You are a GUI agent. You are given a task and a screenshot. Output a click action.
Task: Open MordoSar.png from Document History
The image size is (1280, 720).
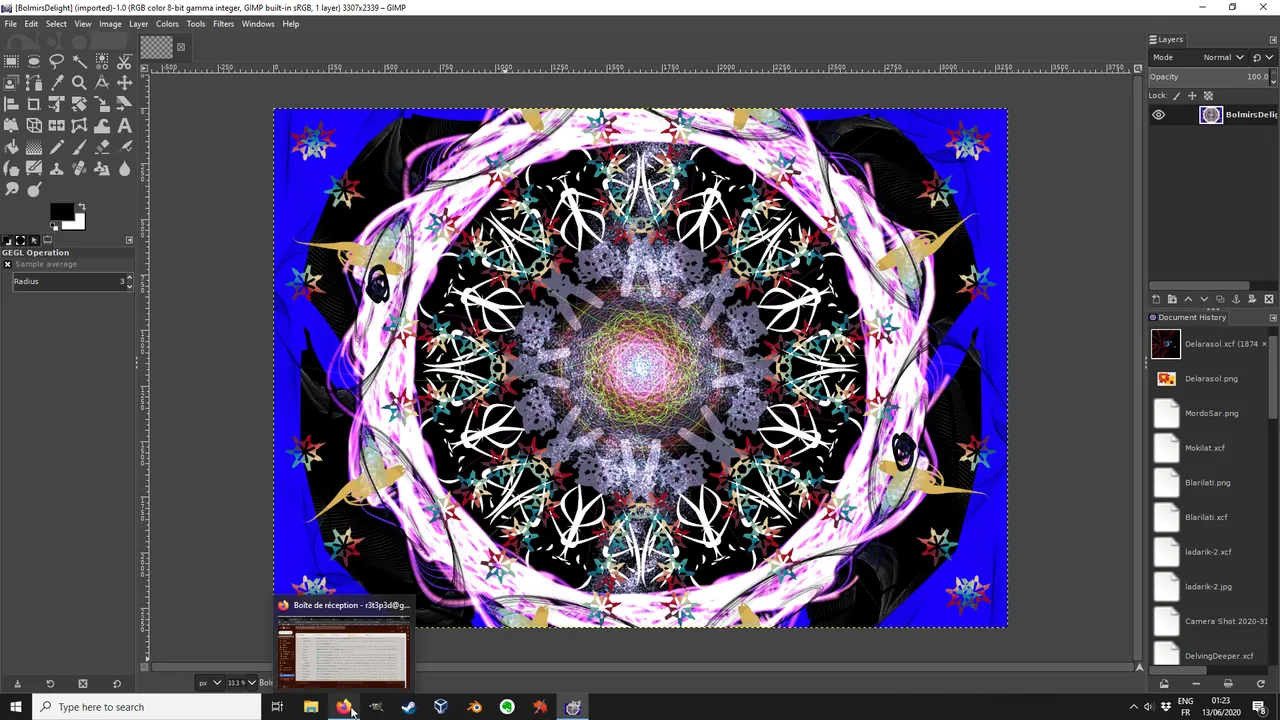tap(1210, 413)
